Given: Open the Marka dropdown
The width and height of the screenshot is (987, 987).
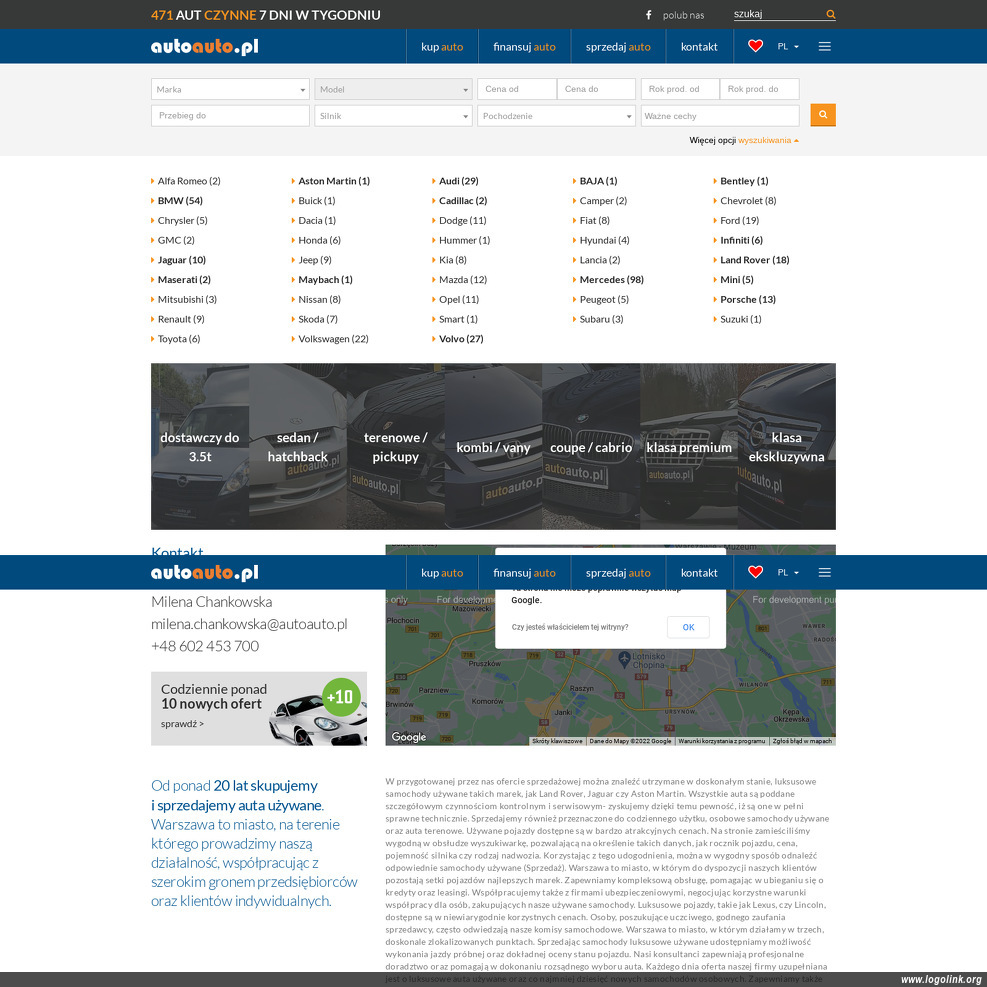Looking at the screenshot, I should [230, 89].
